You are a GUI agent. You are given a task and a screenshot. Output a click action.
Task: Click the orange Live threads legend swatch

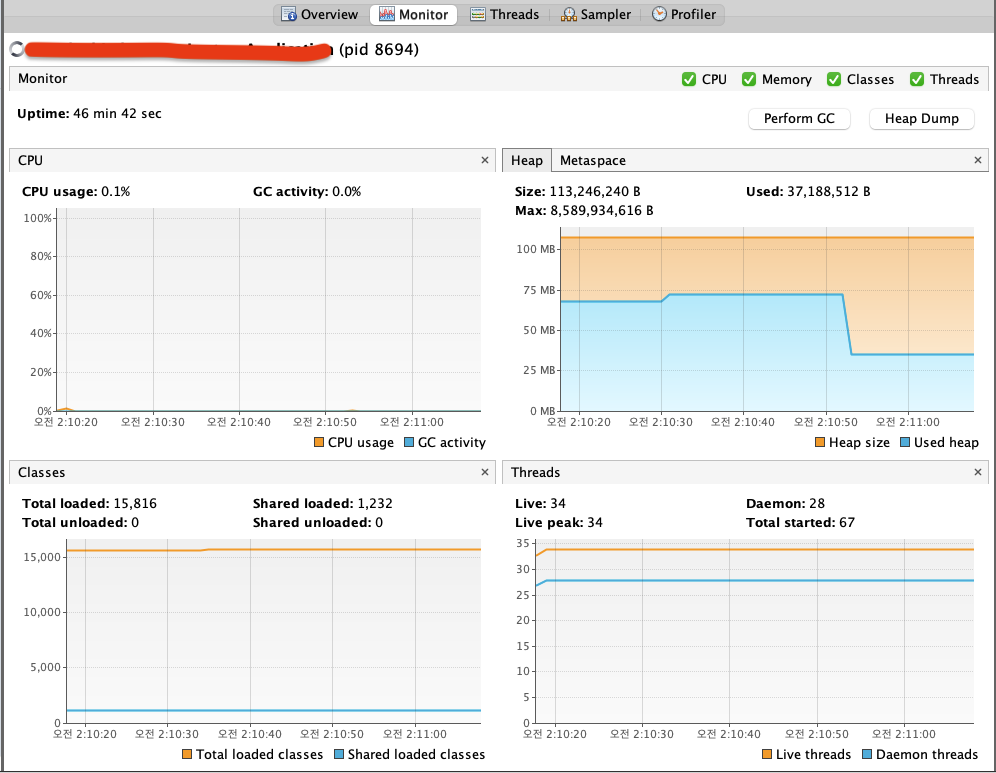pyautogui.click(x=766, y=754)
